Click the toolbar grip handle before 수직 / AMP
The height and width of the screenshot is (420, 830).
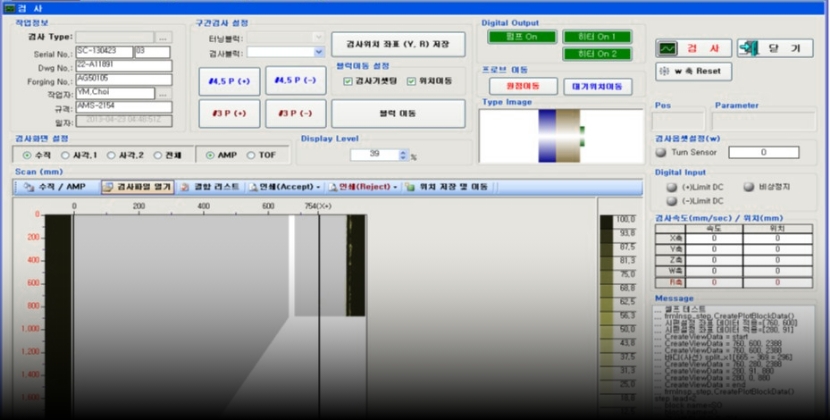[16, 187]
